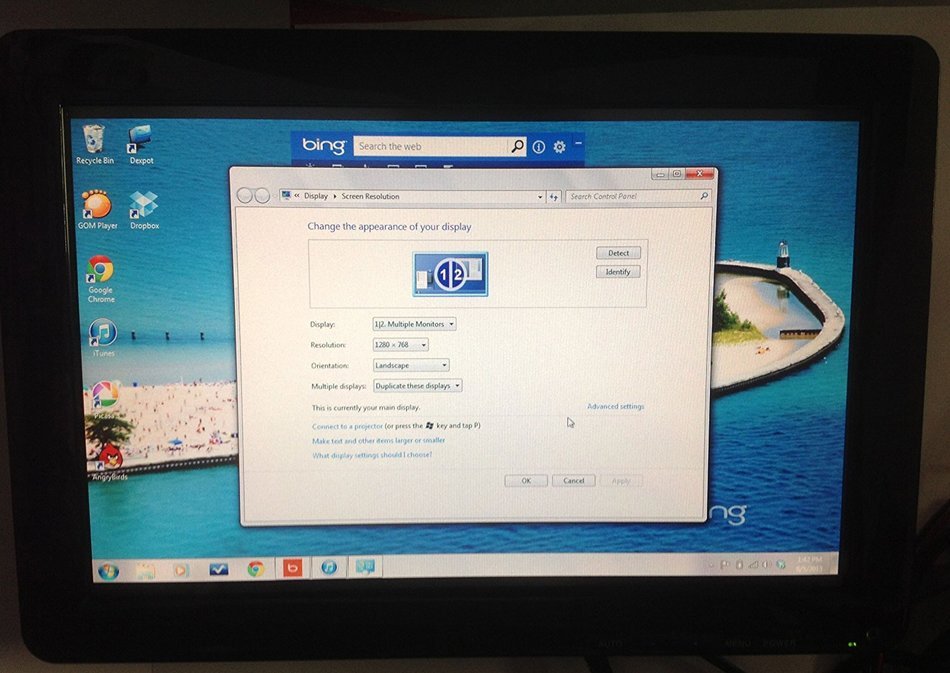Open the Google Chrome desktop icon
Image resolution: width=950 pixels, height=673 pixels.
101,279
